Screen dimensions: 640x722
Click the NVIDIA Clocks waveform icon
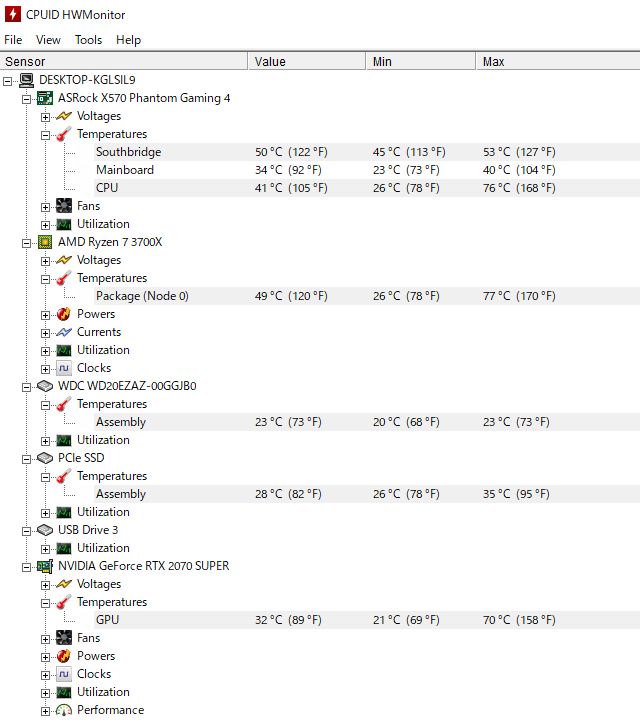pyautogui.click(x=64, y=674)
